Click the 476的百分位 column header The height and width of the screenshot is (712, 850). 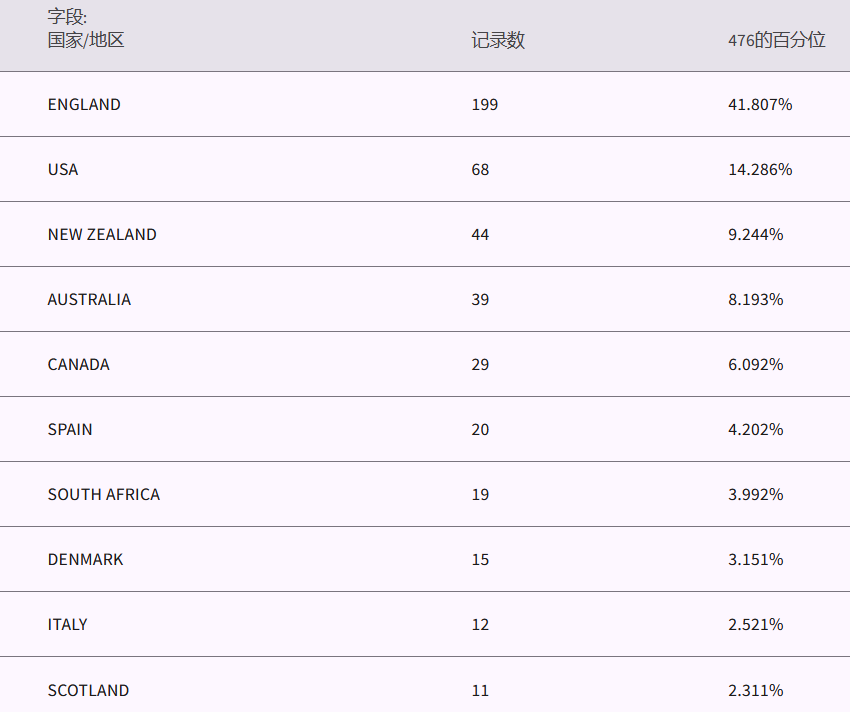tap(776, 41)
